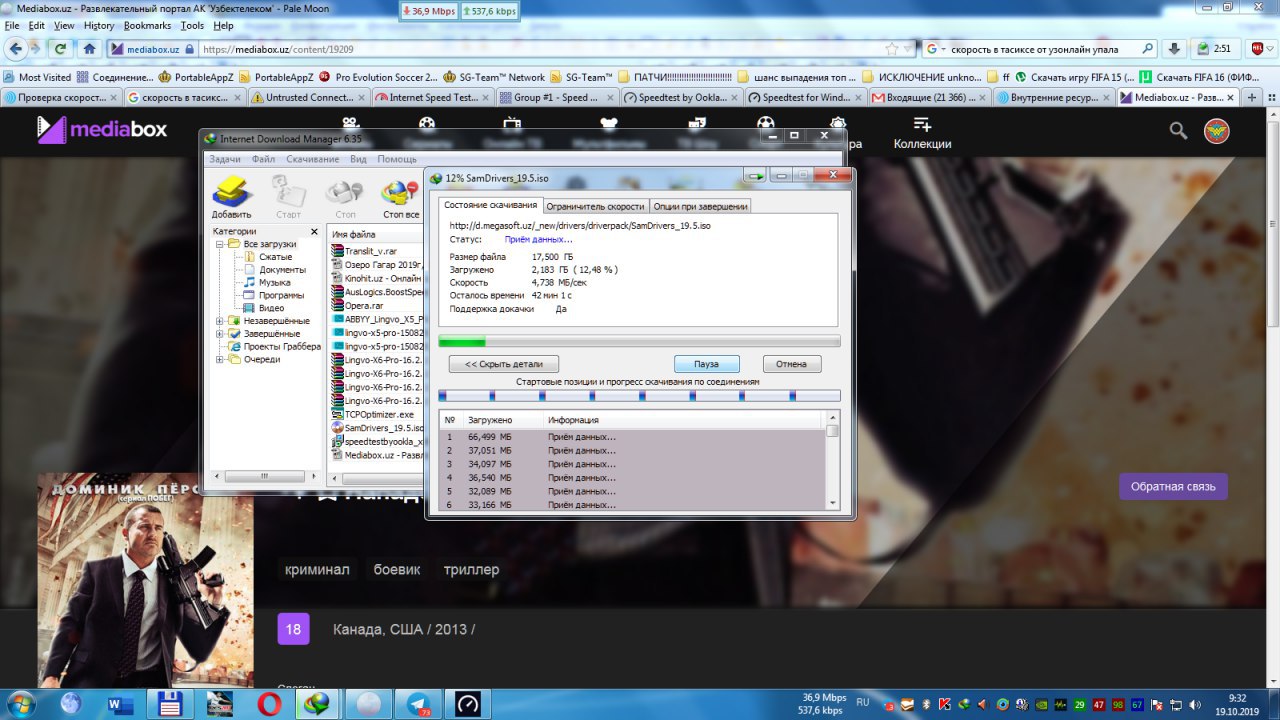Click the криминал genre tag
The width and height of the screenshot is (1280, 720).
[x=317, y=570]
